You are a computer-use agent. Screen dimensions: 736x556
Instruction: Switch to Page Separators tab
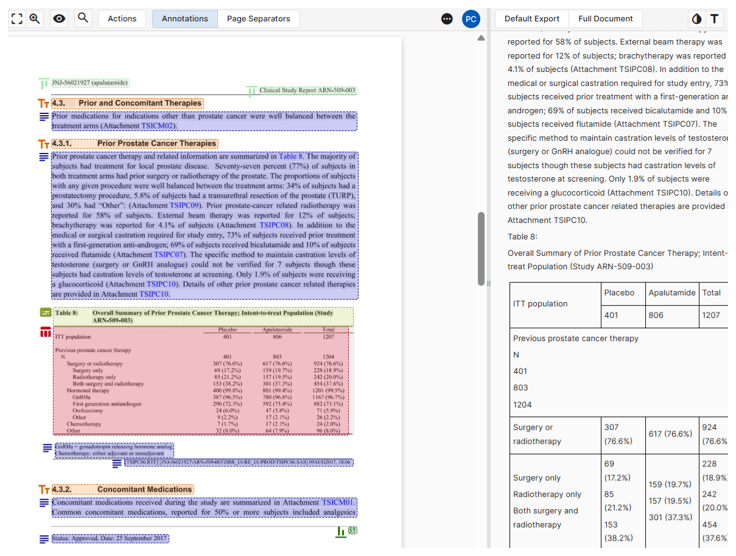[258, 18]
